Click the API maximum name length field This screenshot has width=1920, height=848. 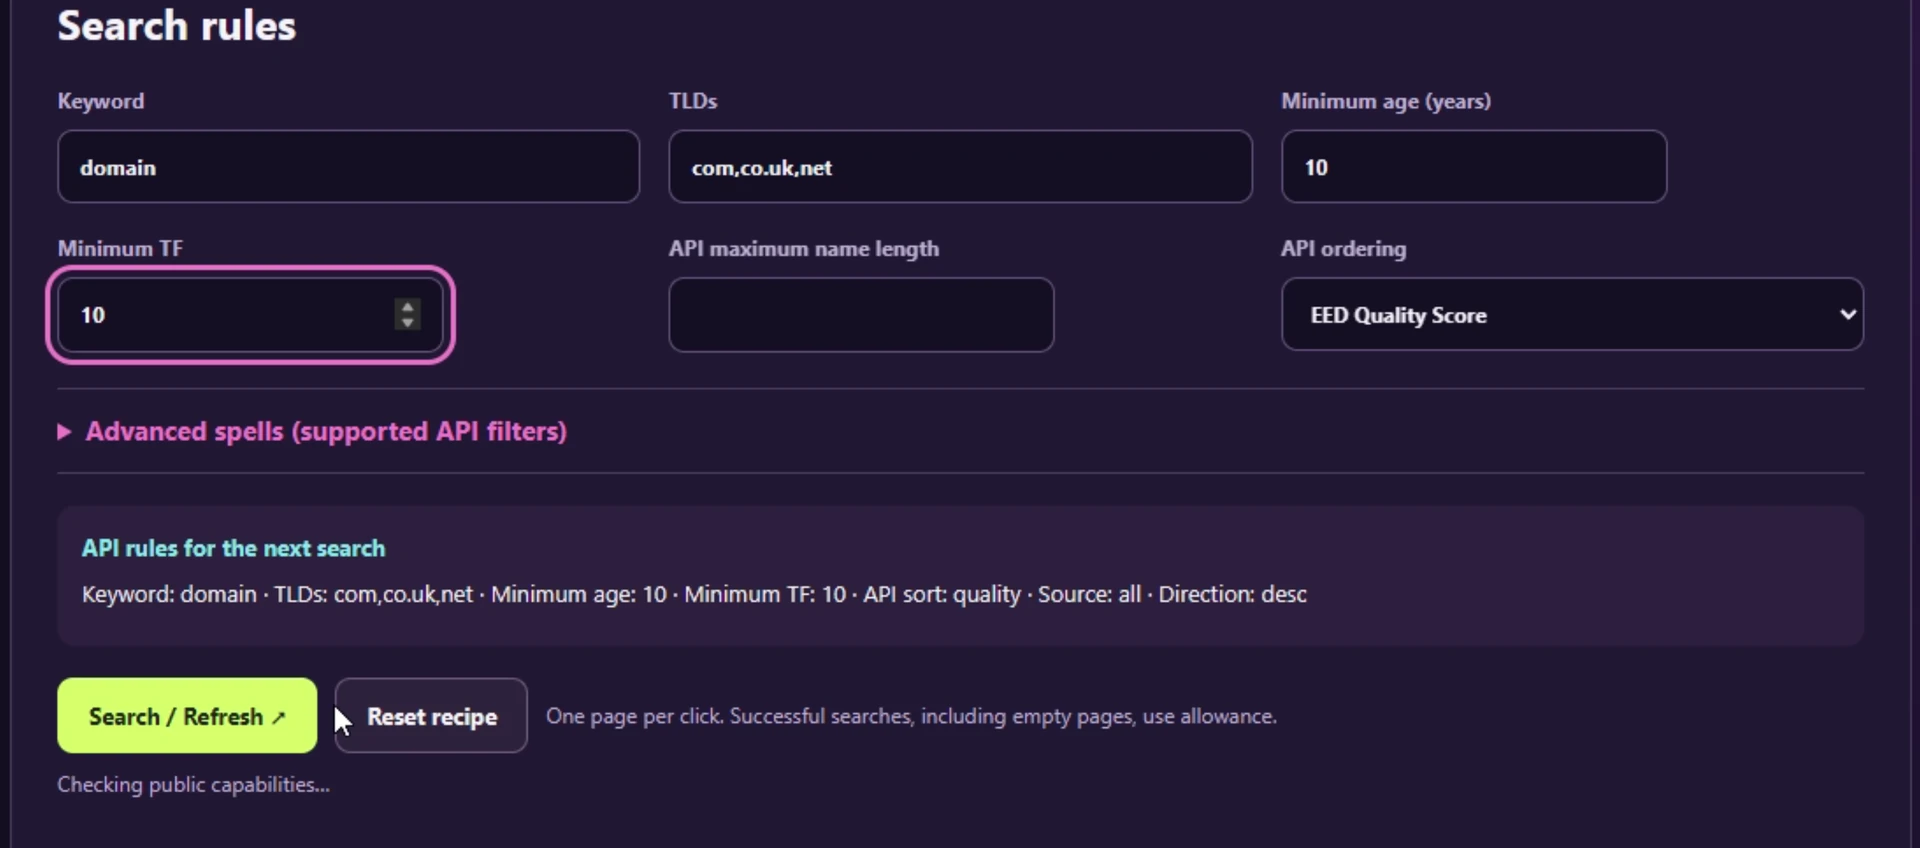point(861,315)
